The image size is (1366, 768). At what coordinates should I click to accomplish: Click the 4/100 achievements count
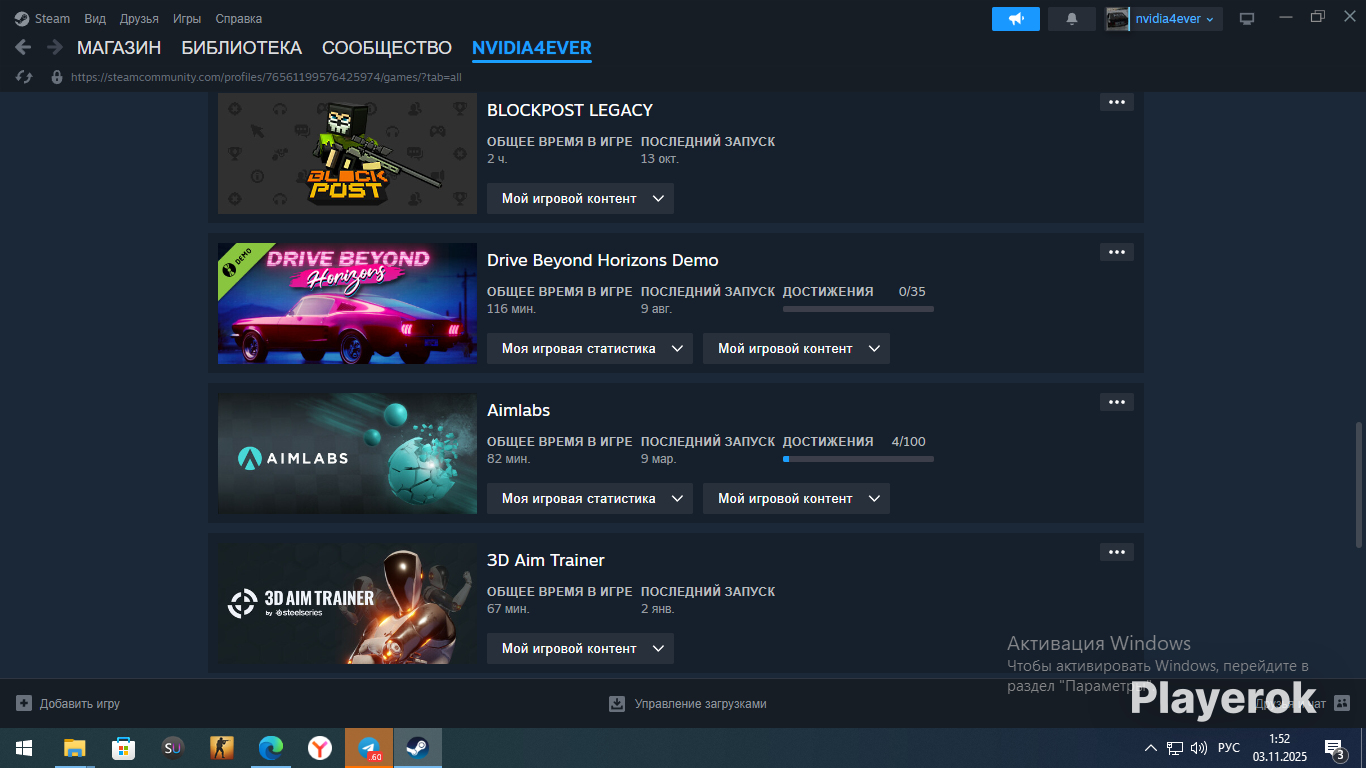[x=909, y=442]
